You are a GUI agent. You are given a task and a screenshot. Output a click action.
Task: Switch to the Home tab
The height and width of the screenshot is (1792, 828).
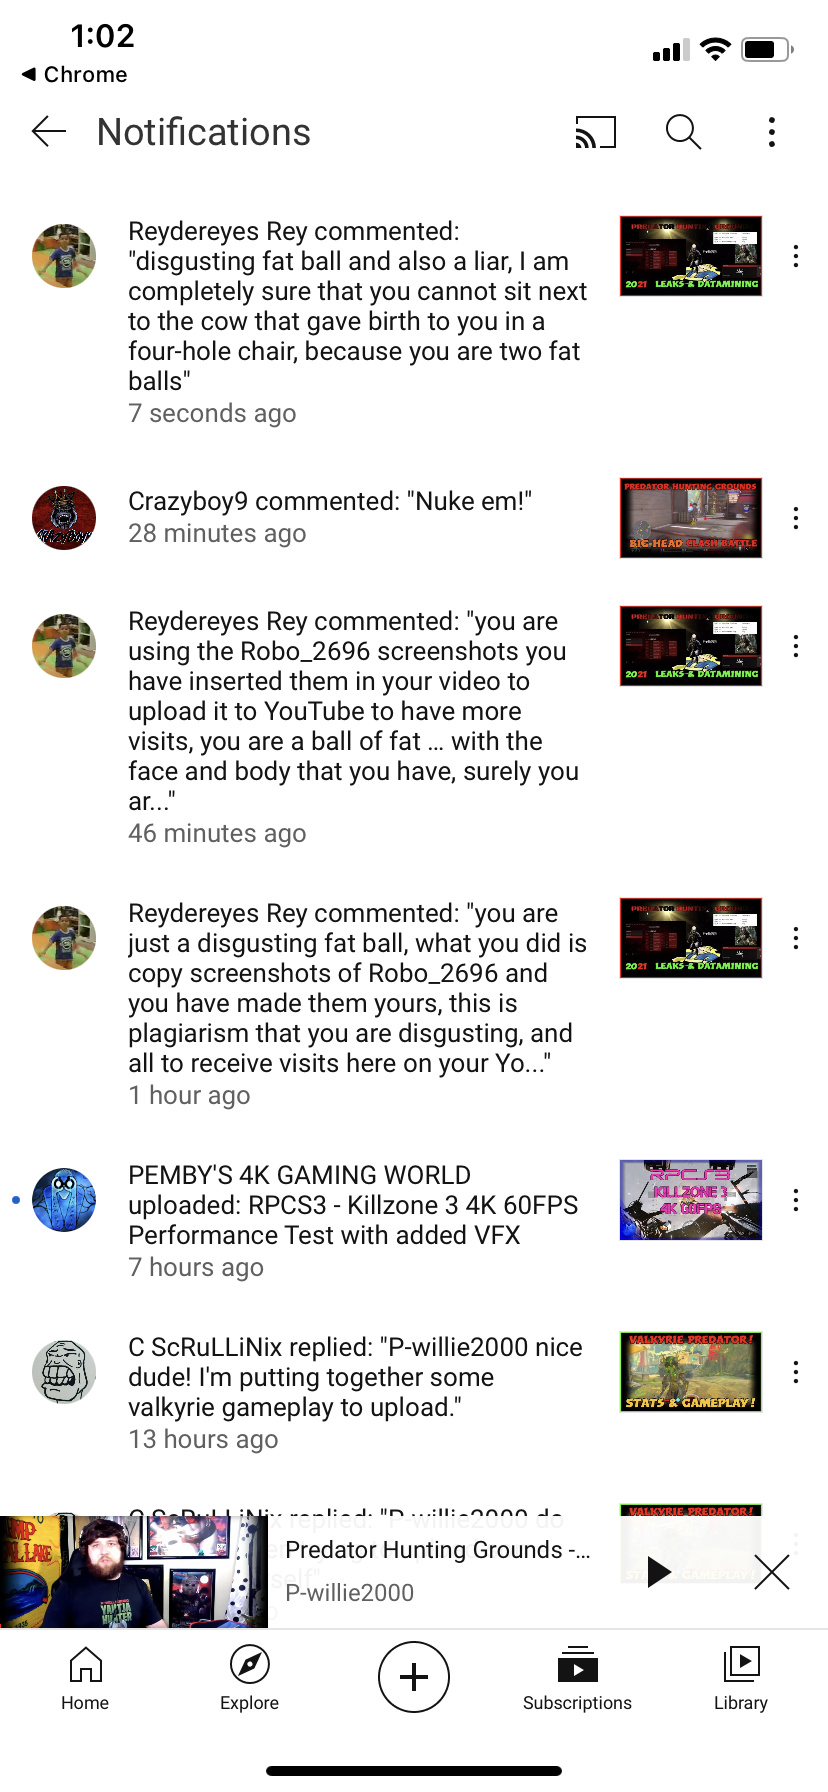coord(85,1679)
